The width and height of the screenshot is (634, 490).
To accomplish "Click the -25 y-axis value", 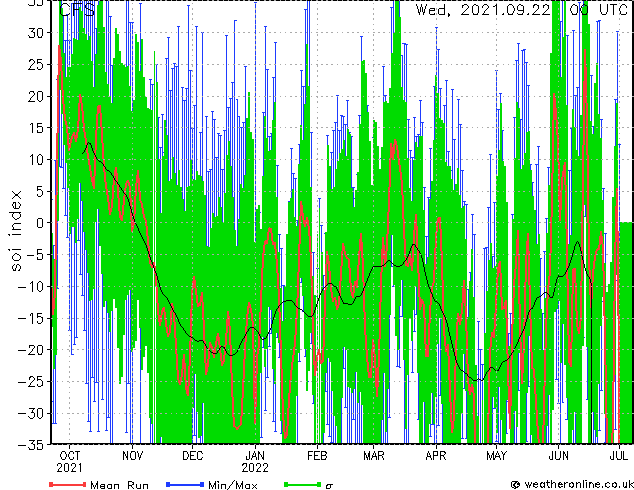I will pyautogui.click(x=32, y=381).
